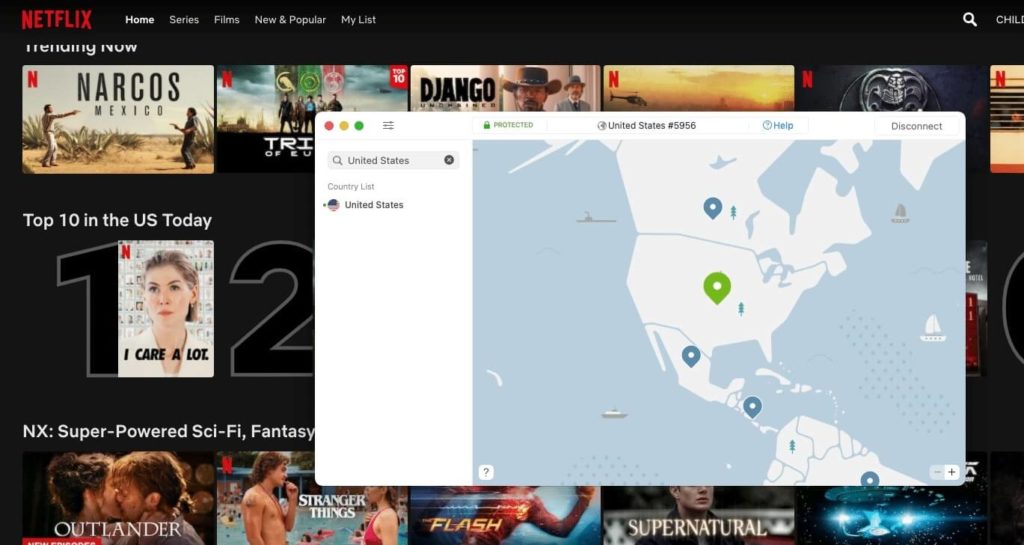Zoom in the map with plus button

click(x=952, y=472)
